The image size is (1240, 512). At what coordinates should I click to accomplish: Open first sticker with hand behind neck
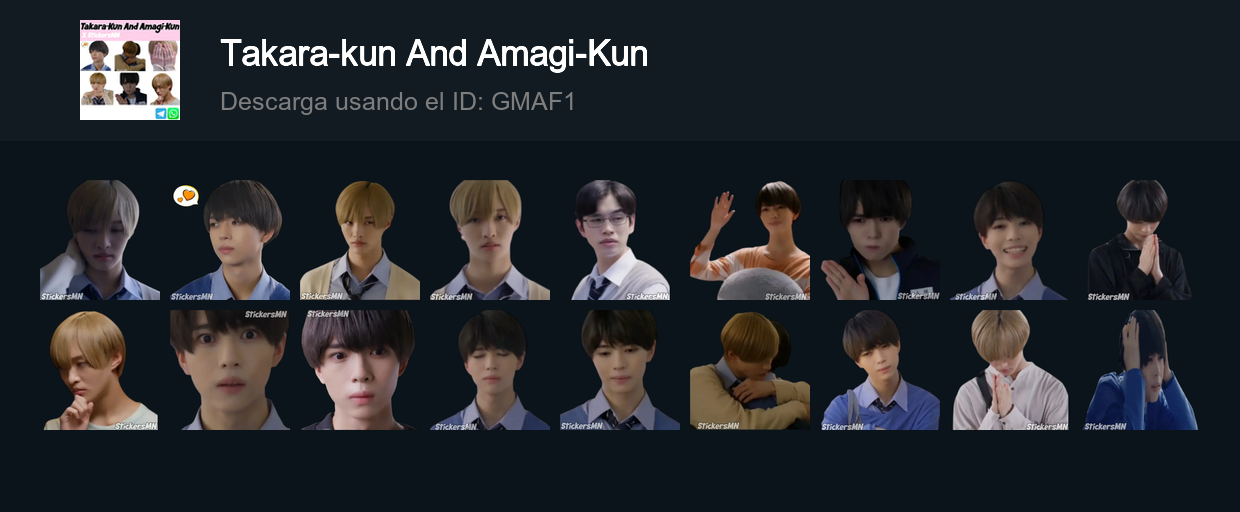pos(100,240)
